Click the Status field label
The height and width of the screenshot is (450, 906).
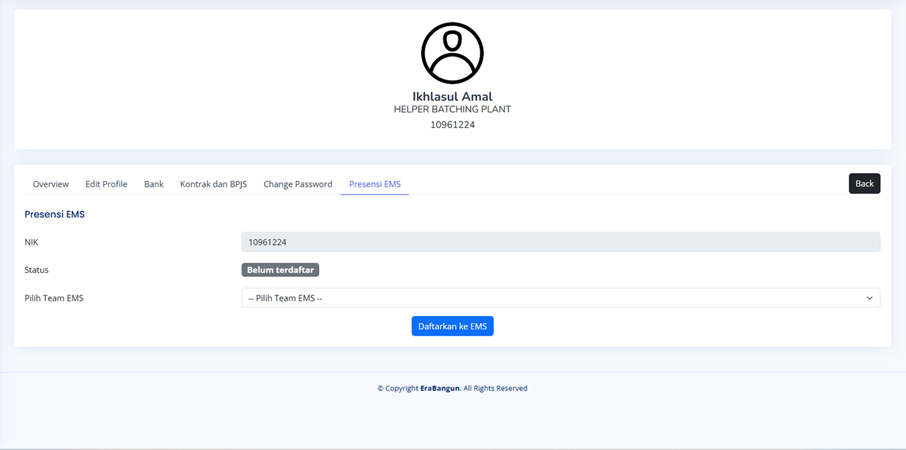pos(36,270)
